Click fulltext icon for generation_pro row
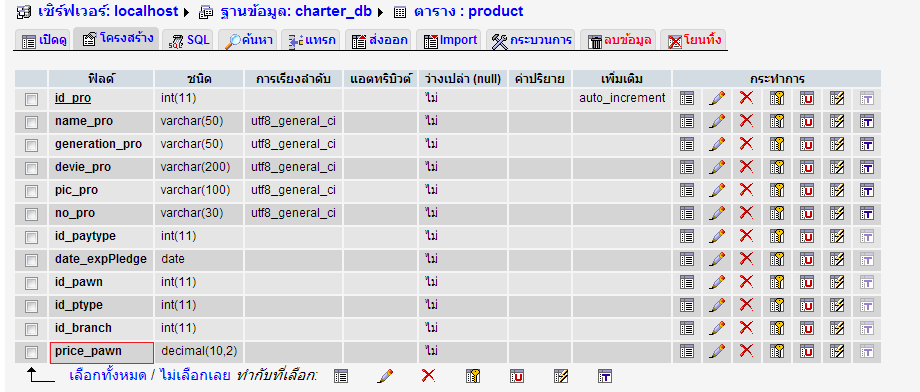Viewport: 920px width, 392px height. click(x=867, y=144)
